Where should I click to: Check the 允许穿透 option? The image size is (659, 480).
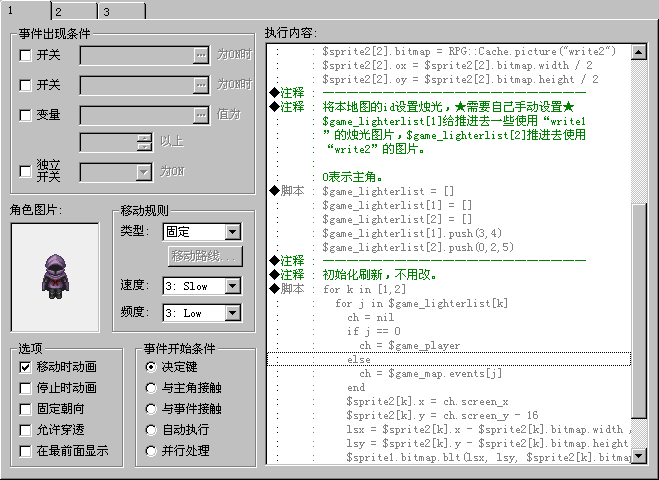[25, 430]
